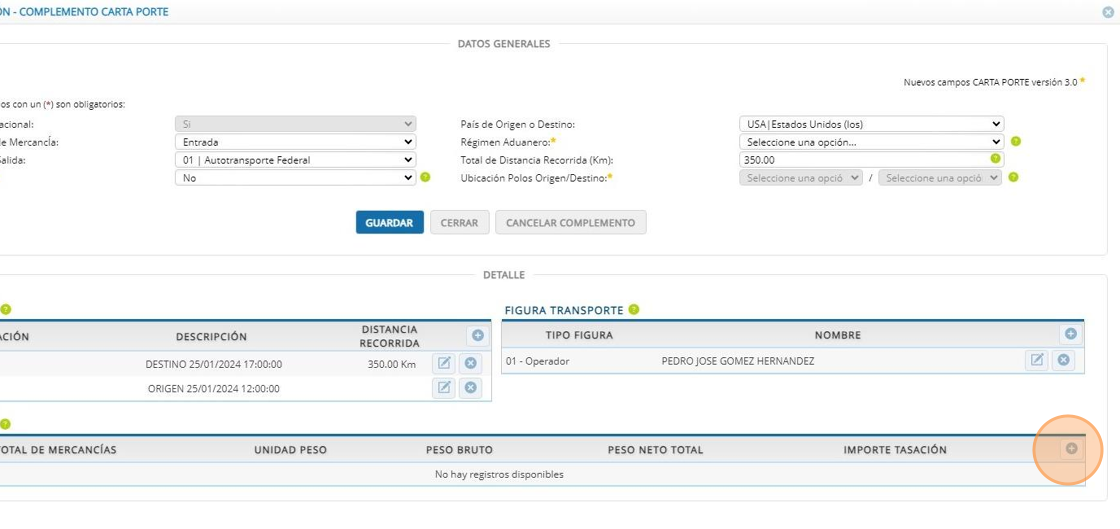The height and width of the screenshot is (529, 1120).
Task: Open the Autotransporte Federal dropdown
Action: (296, 161)
